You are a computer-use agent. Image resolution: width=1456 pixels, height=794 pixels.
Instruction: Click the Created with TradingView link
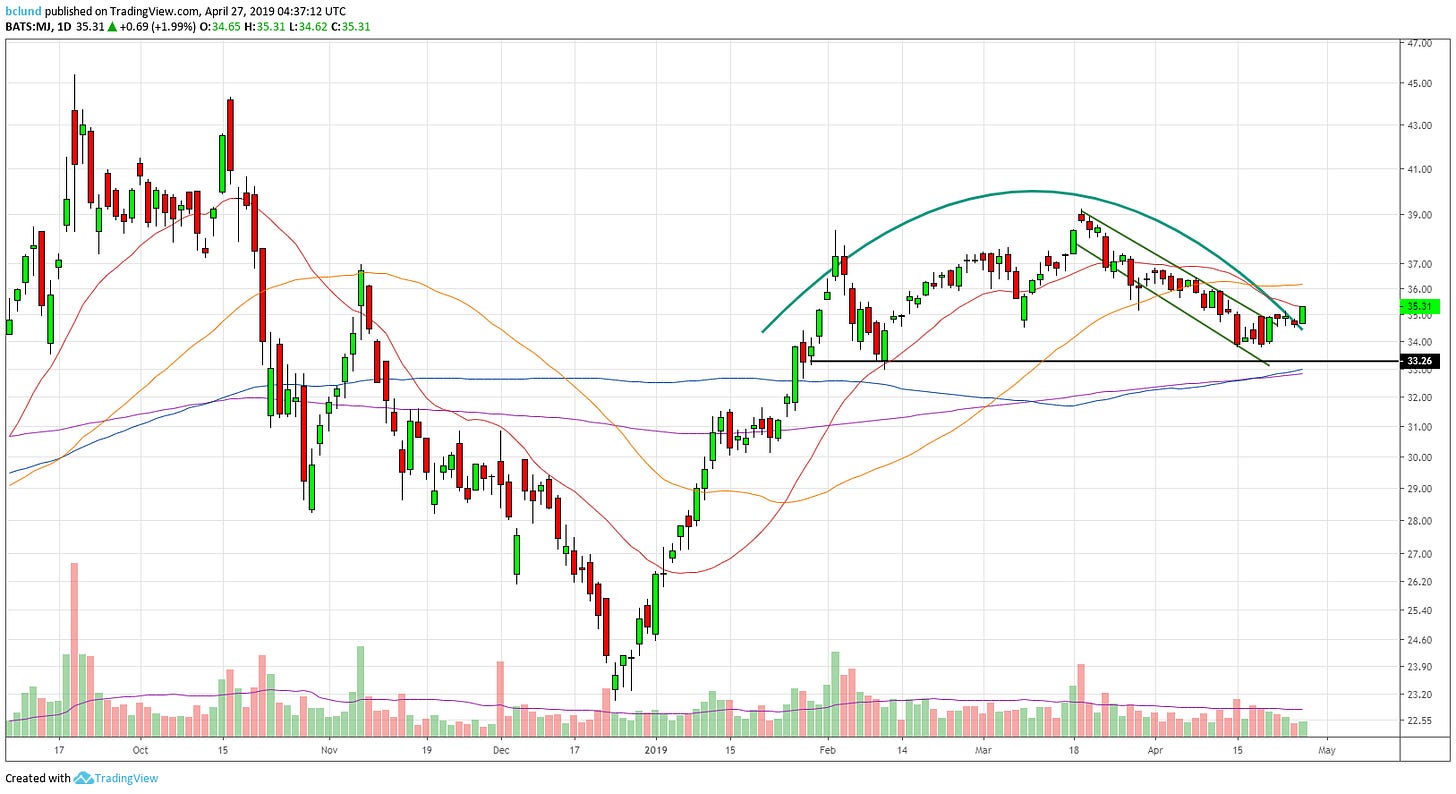click(x=81, y=778)
